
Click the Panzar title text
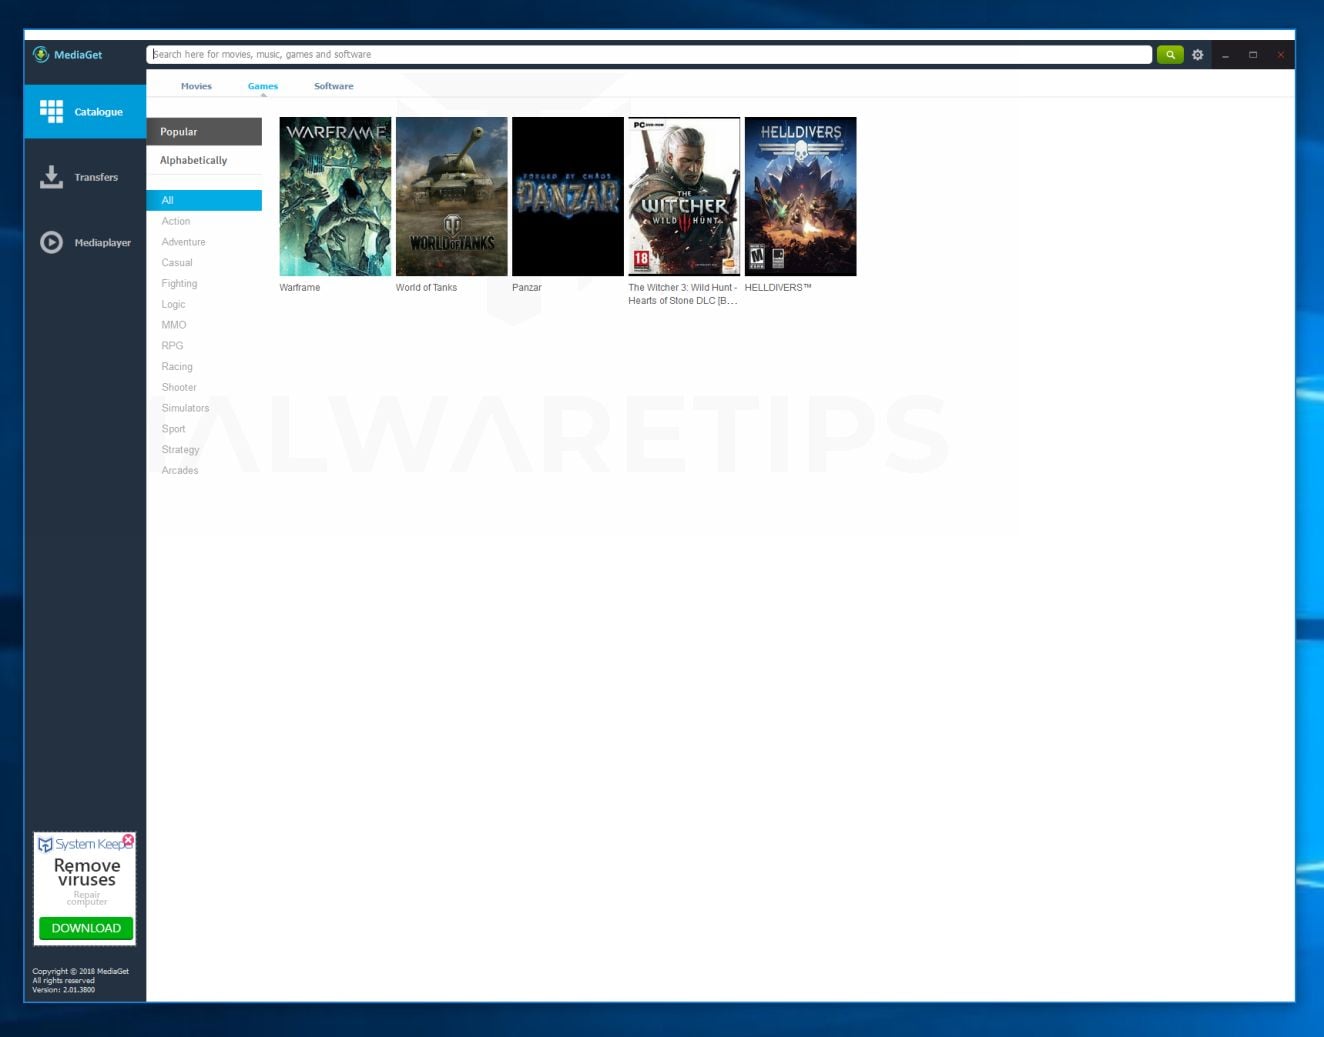tap(527, 288)
